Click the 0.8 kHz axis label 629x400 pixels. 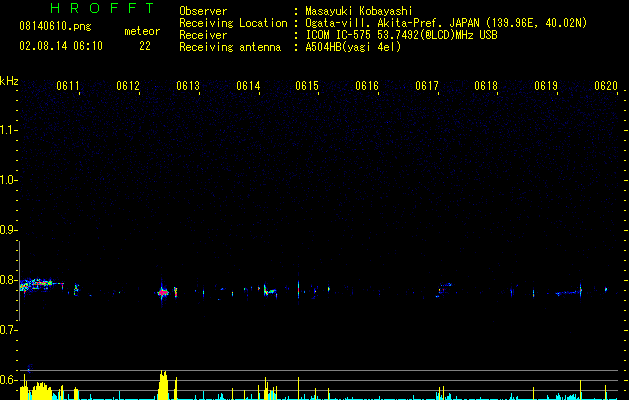tap(9, 280)
